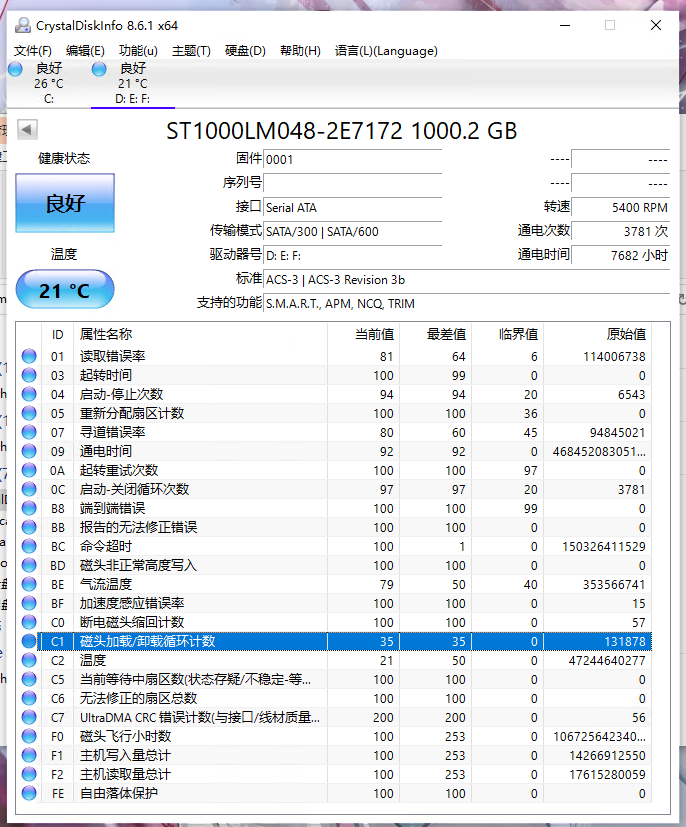
Task: Click the status icon for attribute F1
Action: (29, 755)
